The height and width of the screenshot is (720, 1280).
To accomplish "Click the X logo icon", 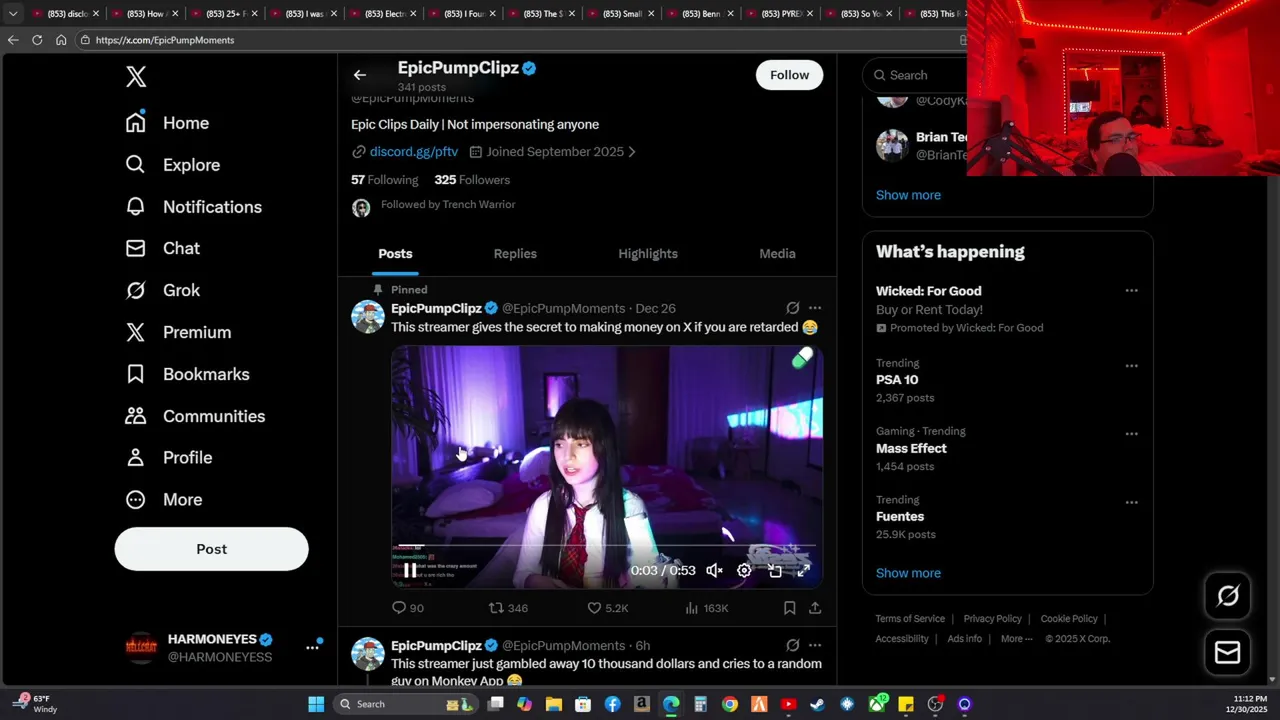I will [136, 77].
